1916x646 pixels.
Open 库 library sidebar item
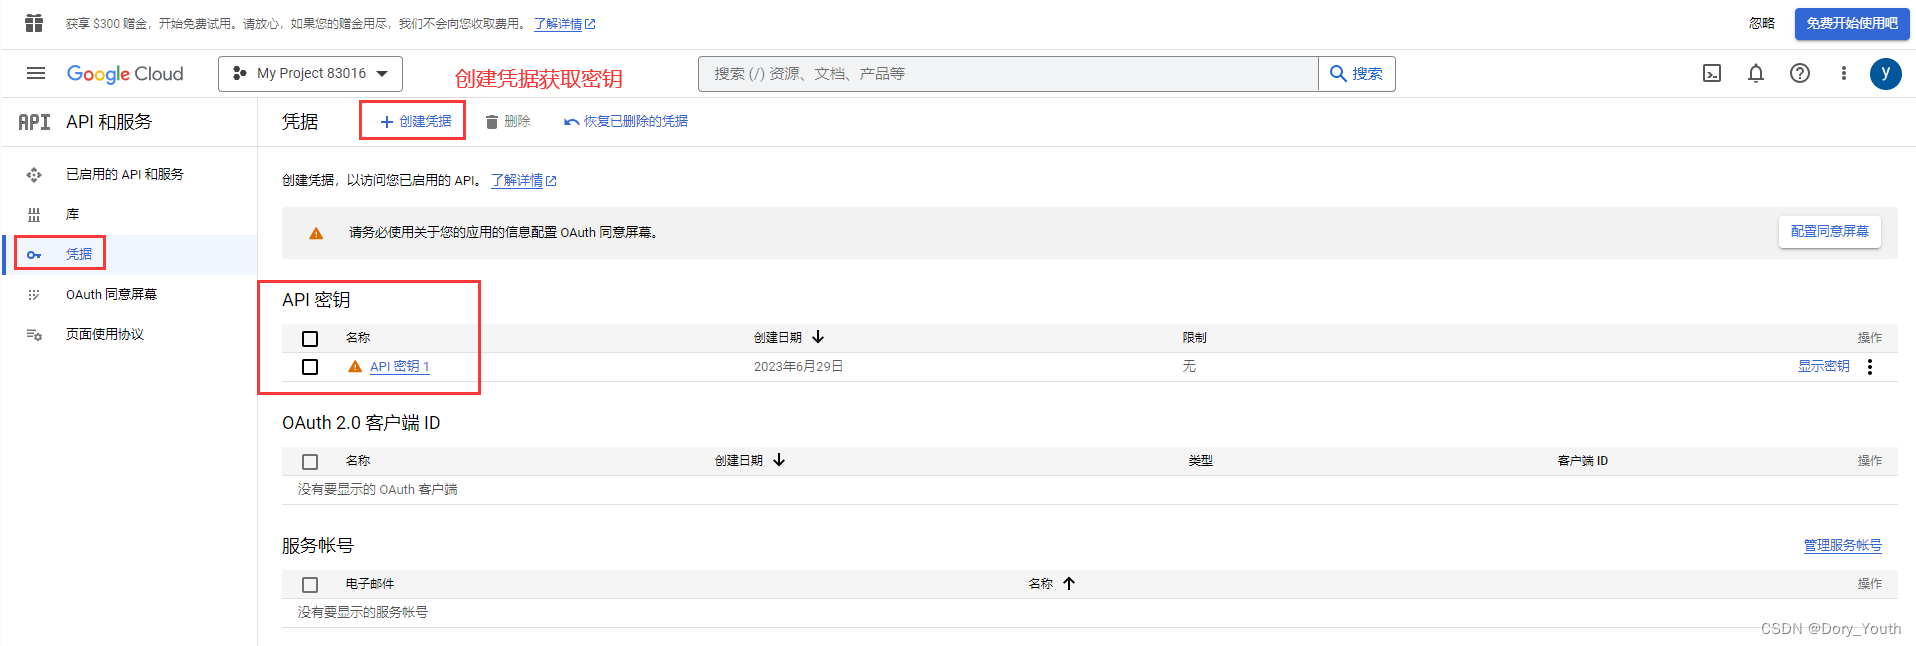pyautogui.click(x=72, y=214)
